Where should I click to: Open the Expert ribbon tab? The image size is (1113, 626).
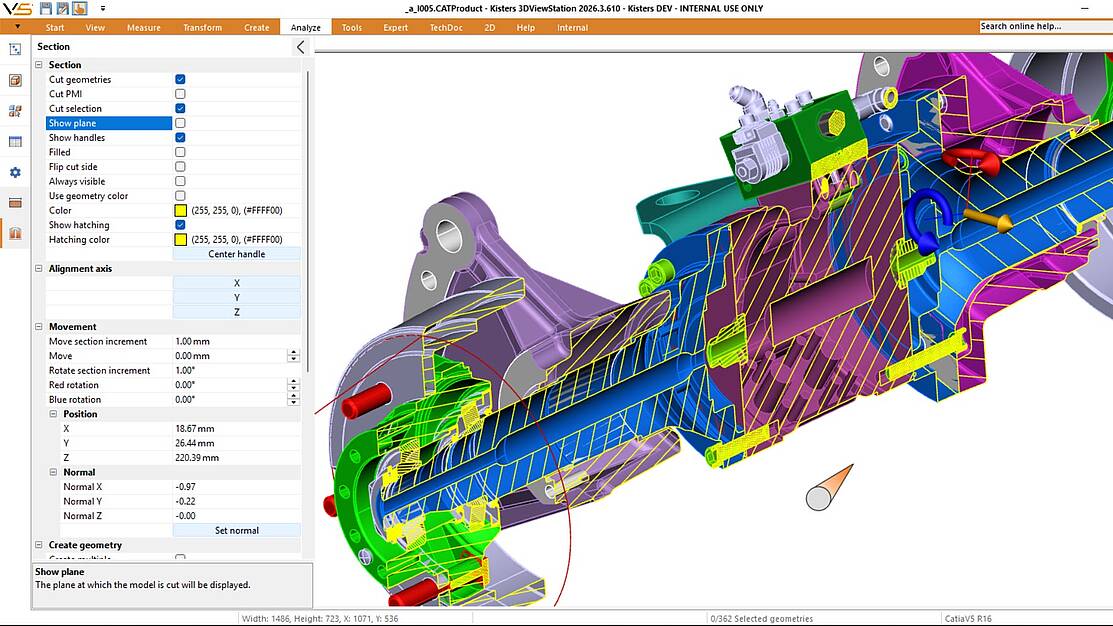[x=395, y=28]
